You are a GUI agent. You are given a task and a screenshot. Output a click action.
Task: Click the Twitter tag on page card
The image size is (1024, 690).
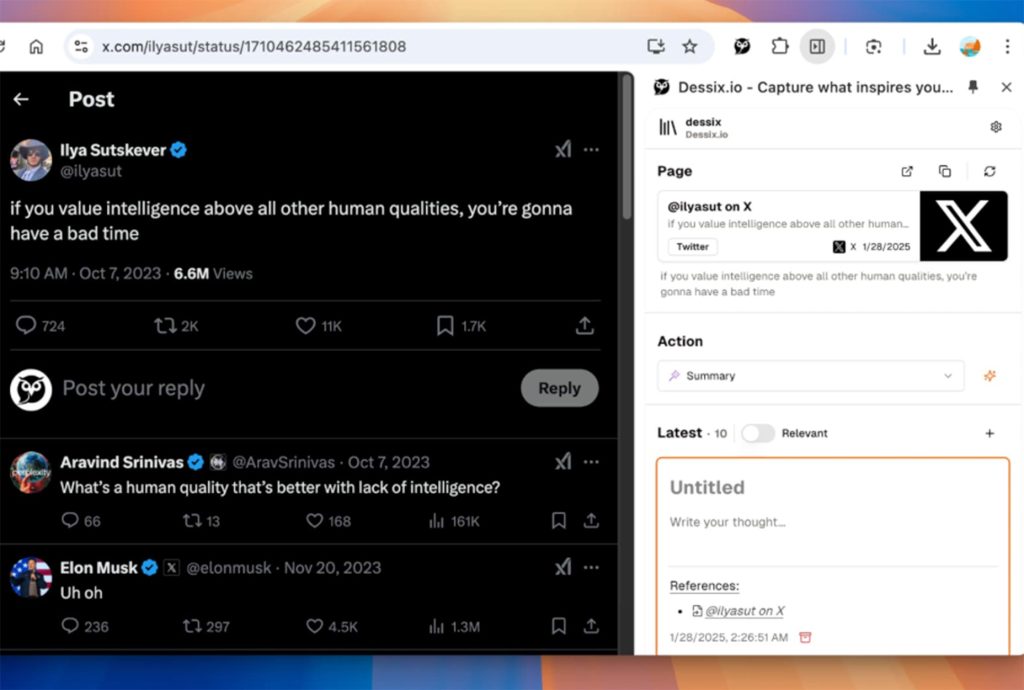coord(692,247)
